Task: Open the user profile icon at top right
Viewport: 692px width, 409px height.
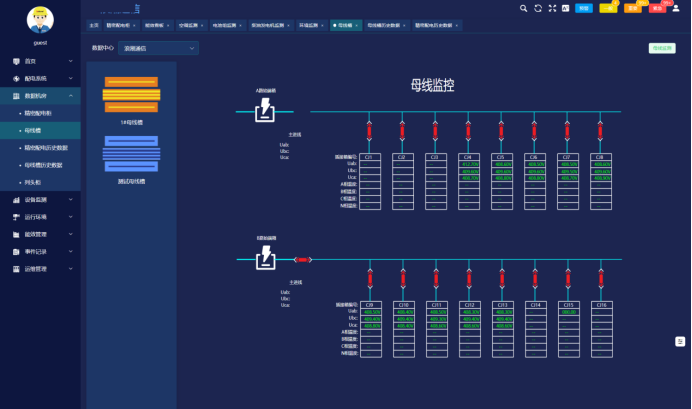Action: 676,8
